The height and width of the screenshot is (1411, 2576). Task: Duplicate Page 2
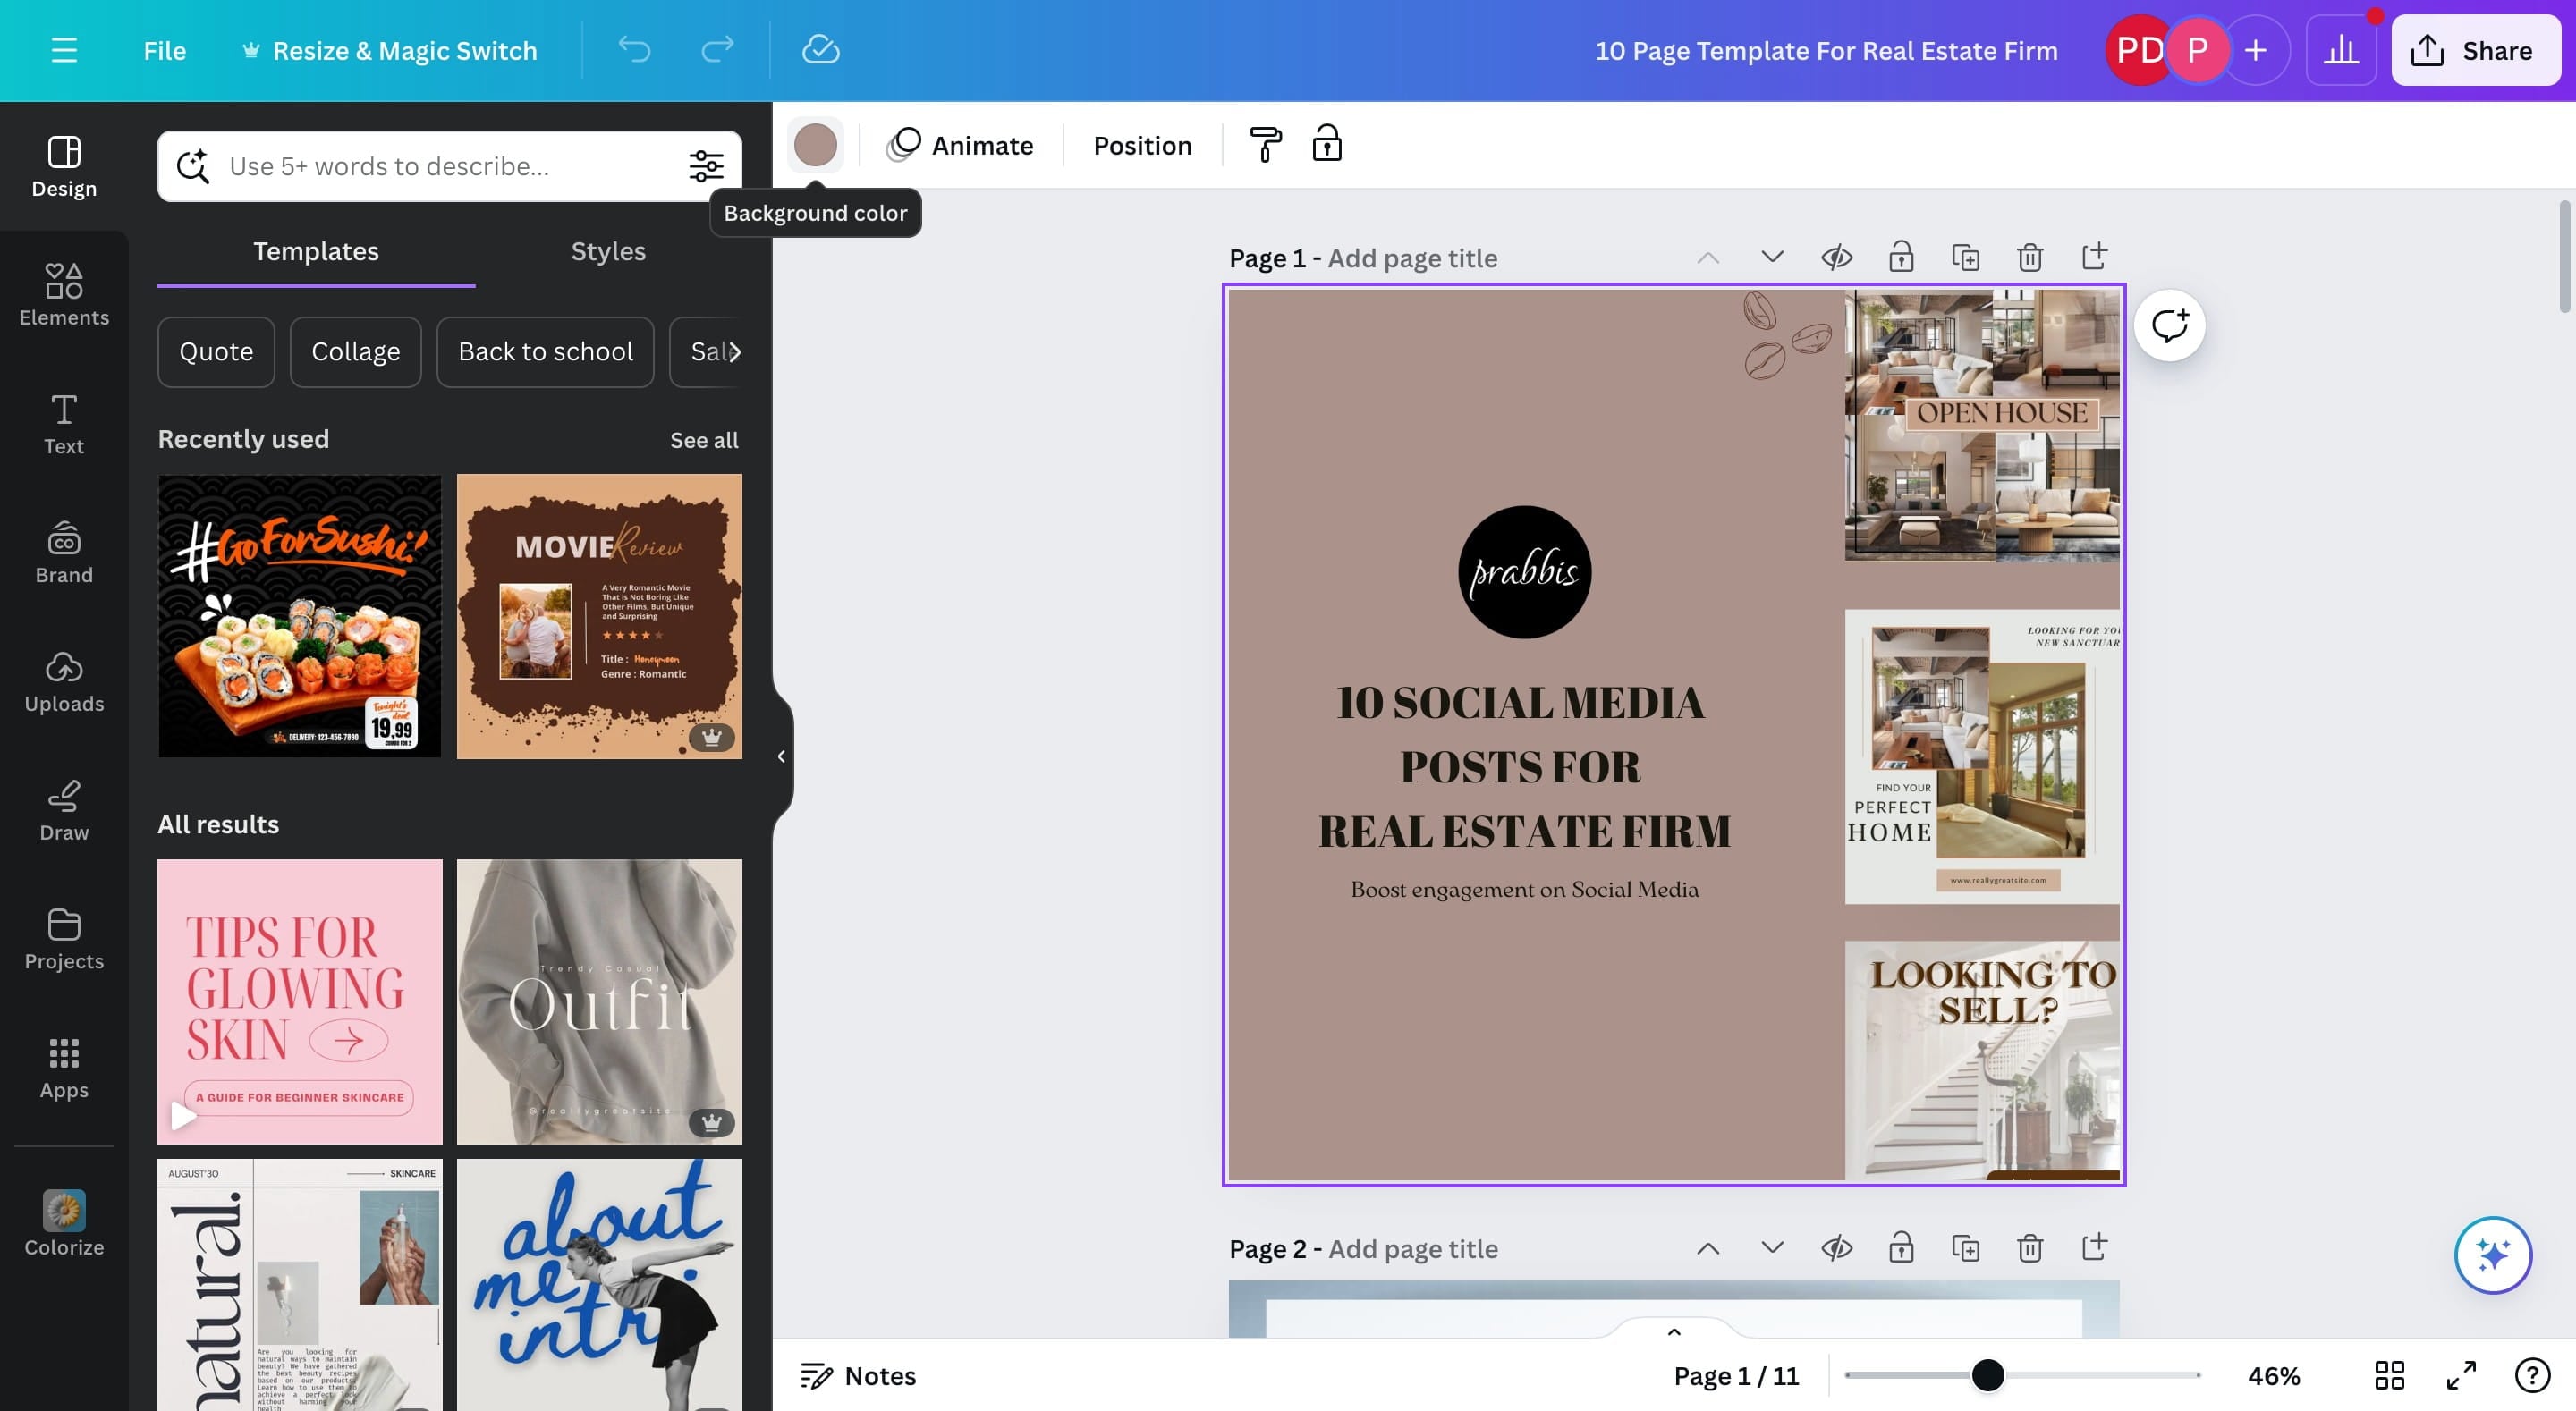pos(1966,1248)
